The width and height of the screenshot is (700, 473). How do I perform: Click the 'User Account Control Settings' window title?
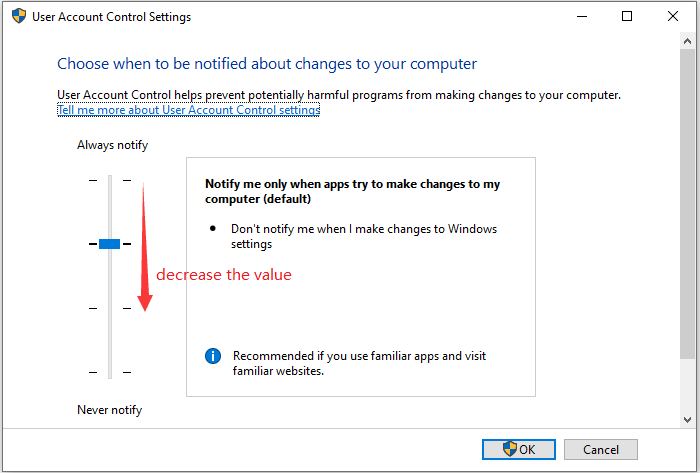(112, 17)
